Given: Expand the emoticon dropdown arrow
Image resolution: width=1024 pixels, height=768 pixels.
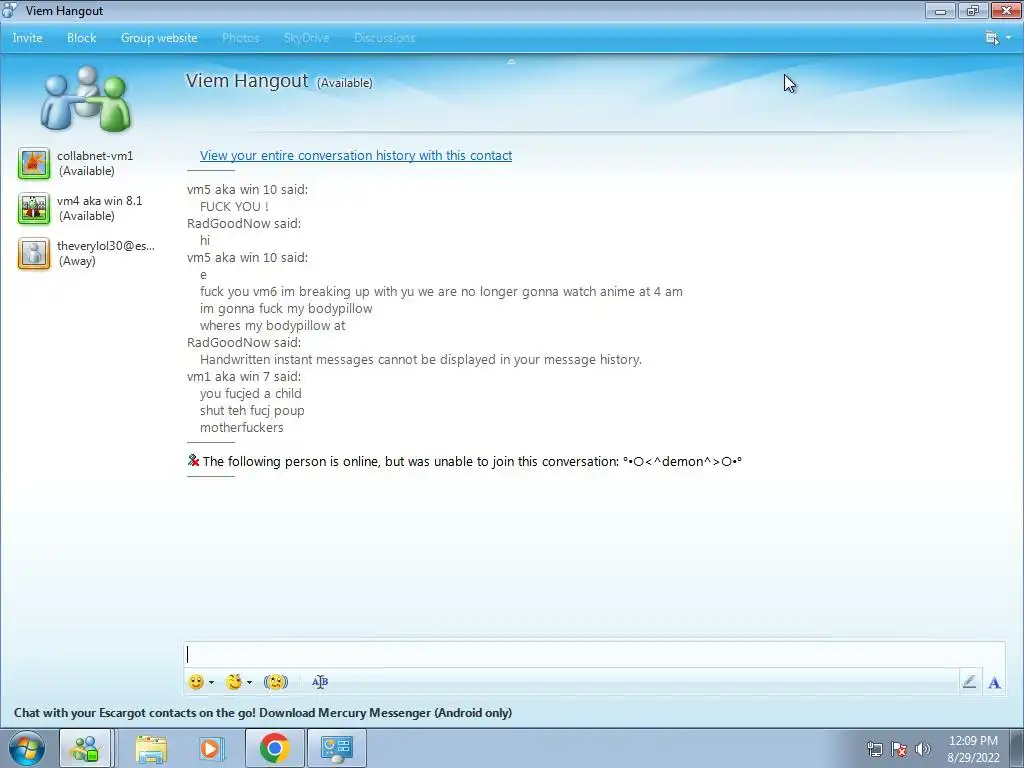Looking at the screenshot, I should coord(212,682).
